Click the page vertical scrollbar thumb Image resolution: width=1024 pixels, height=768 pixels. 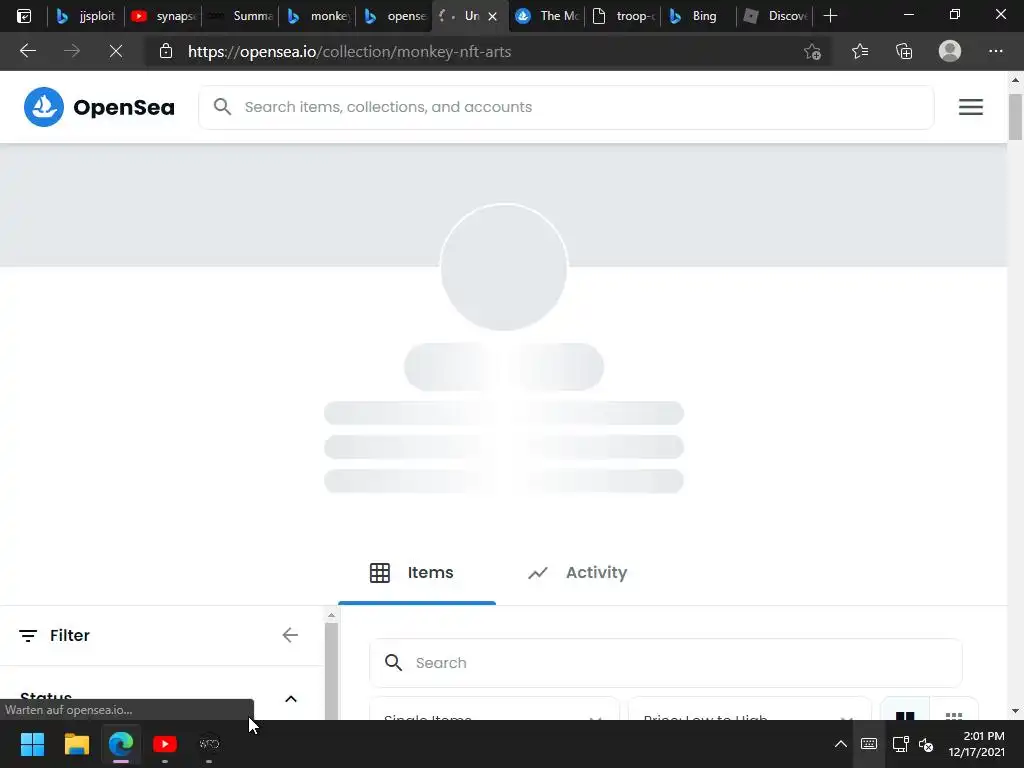click(x=1015, y=117)
